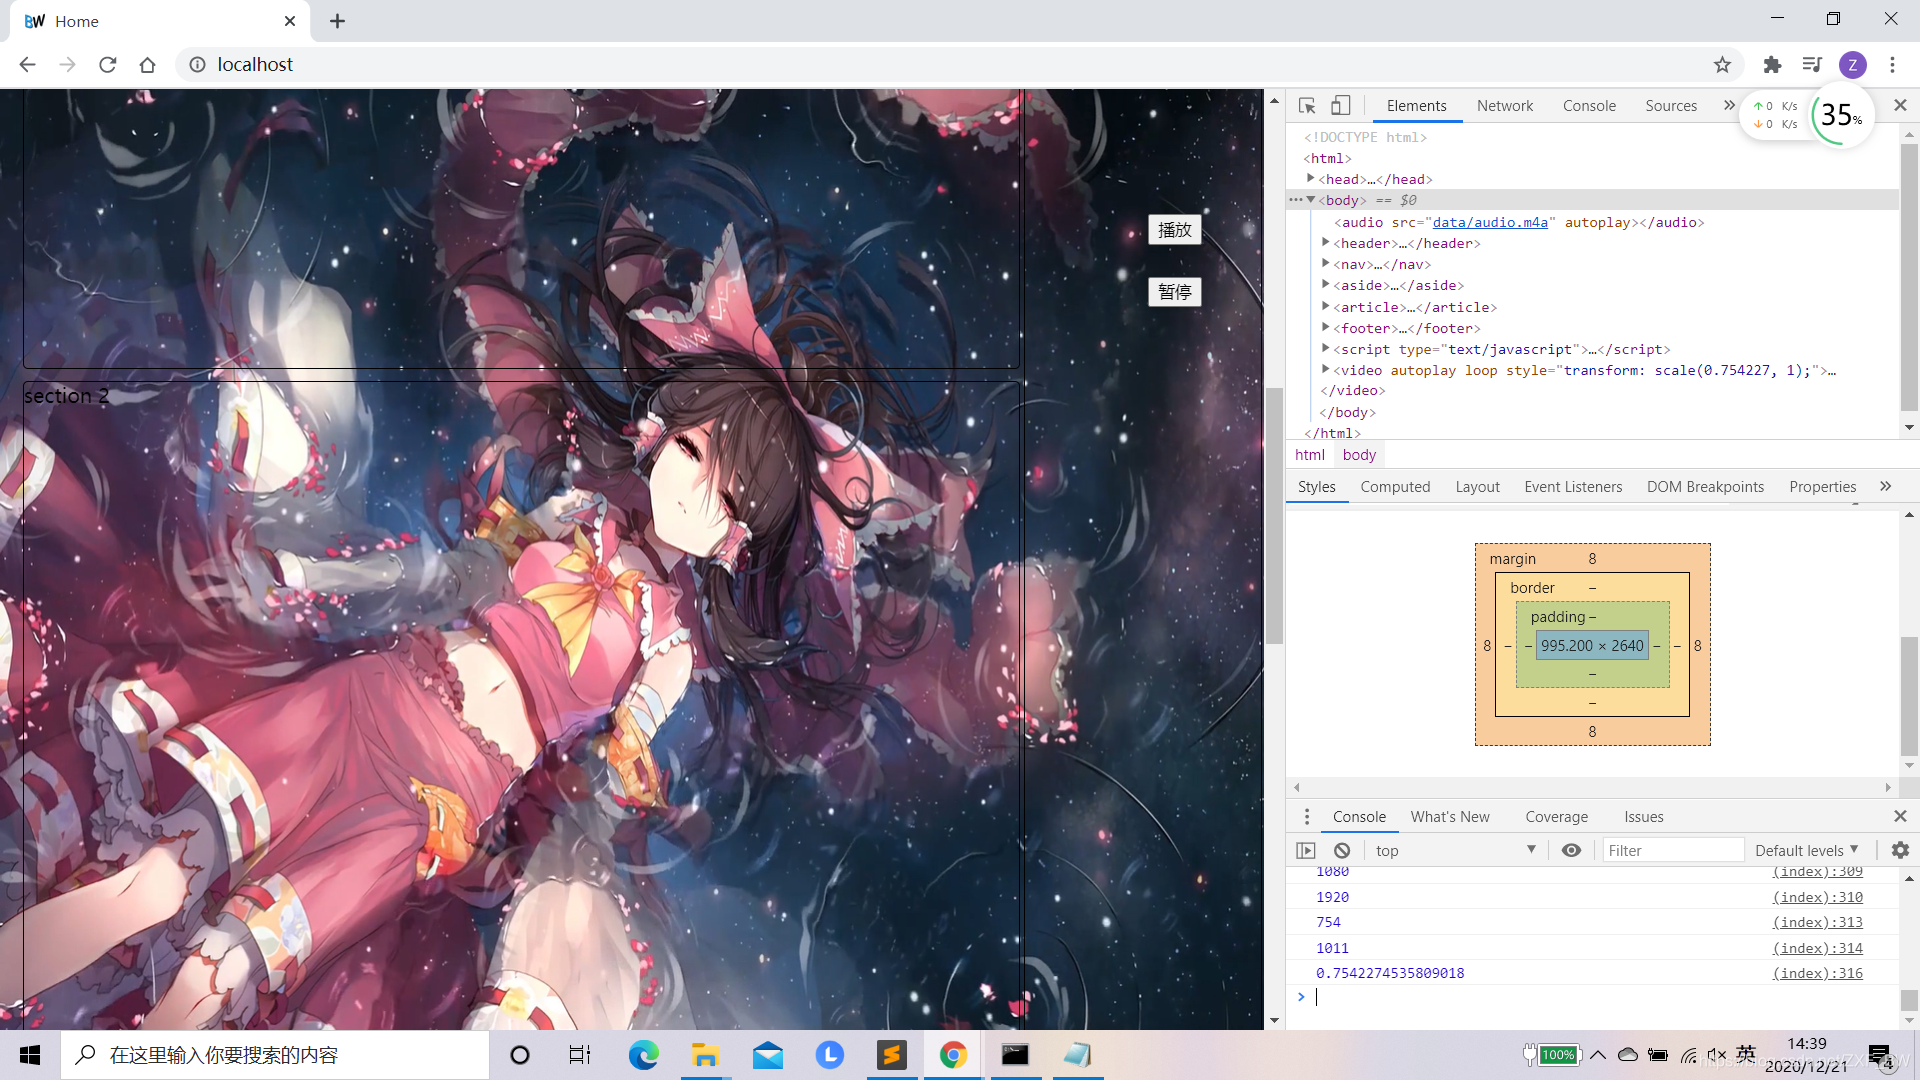Clear console icon
Screen dimensions: 1920x1080
pos(1342,851)
